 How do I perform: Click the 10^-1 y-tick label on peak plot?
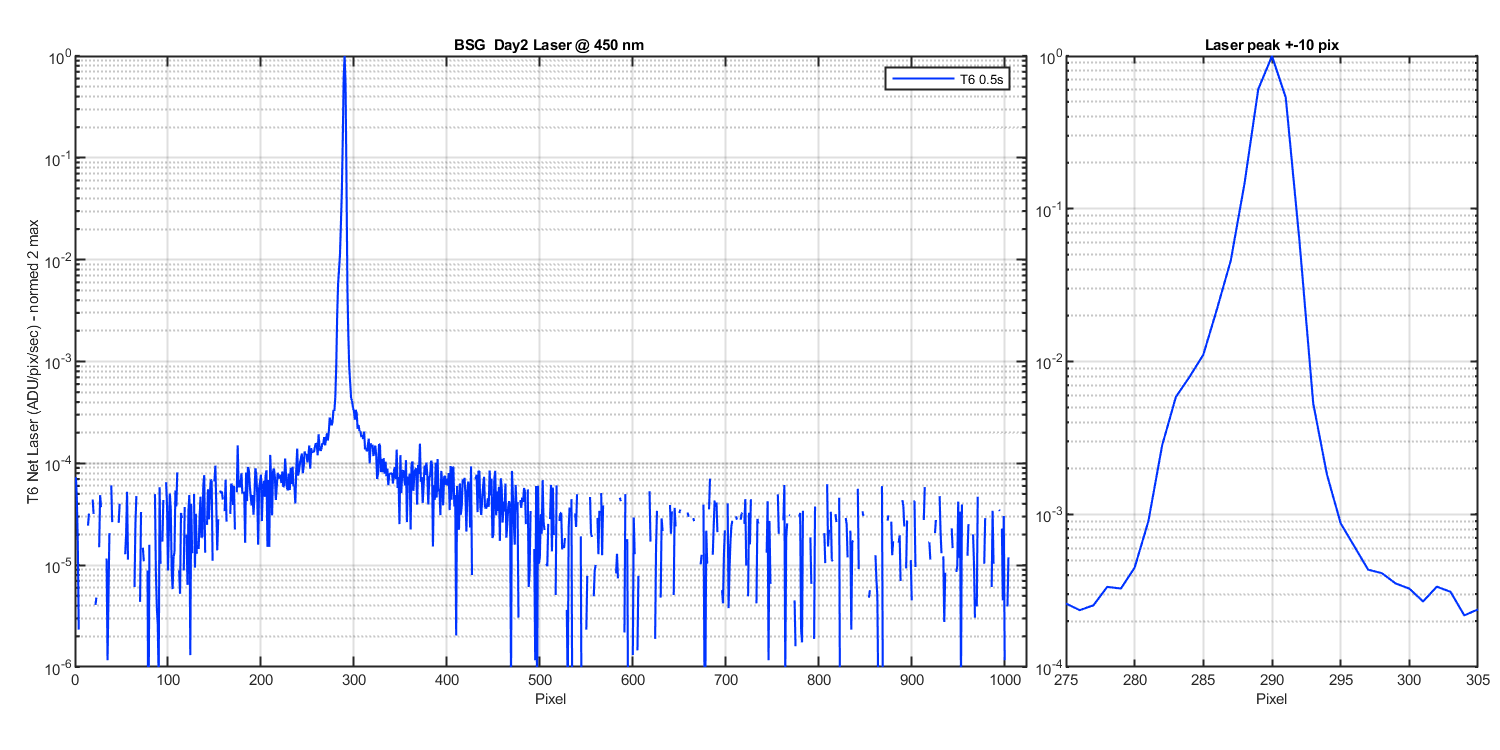pyautogui.click(x=1049, y=209)
